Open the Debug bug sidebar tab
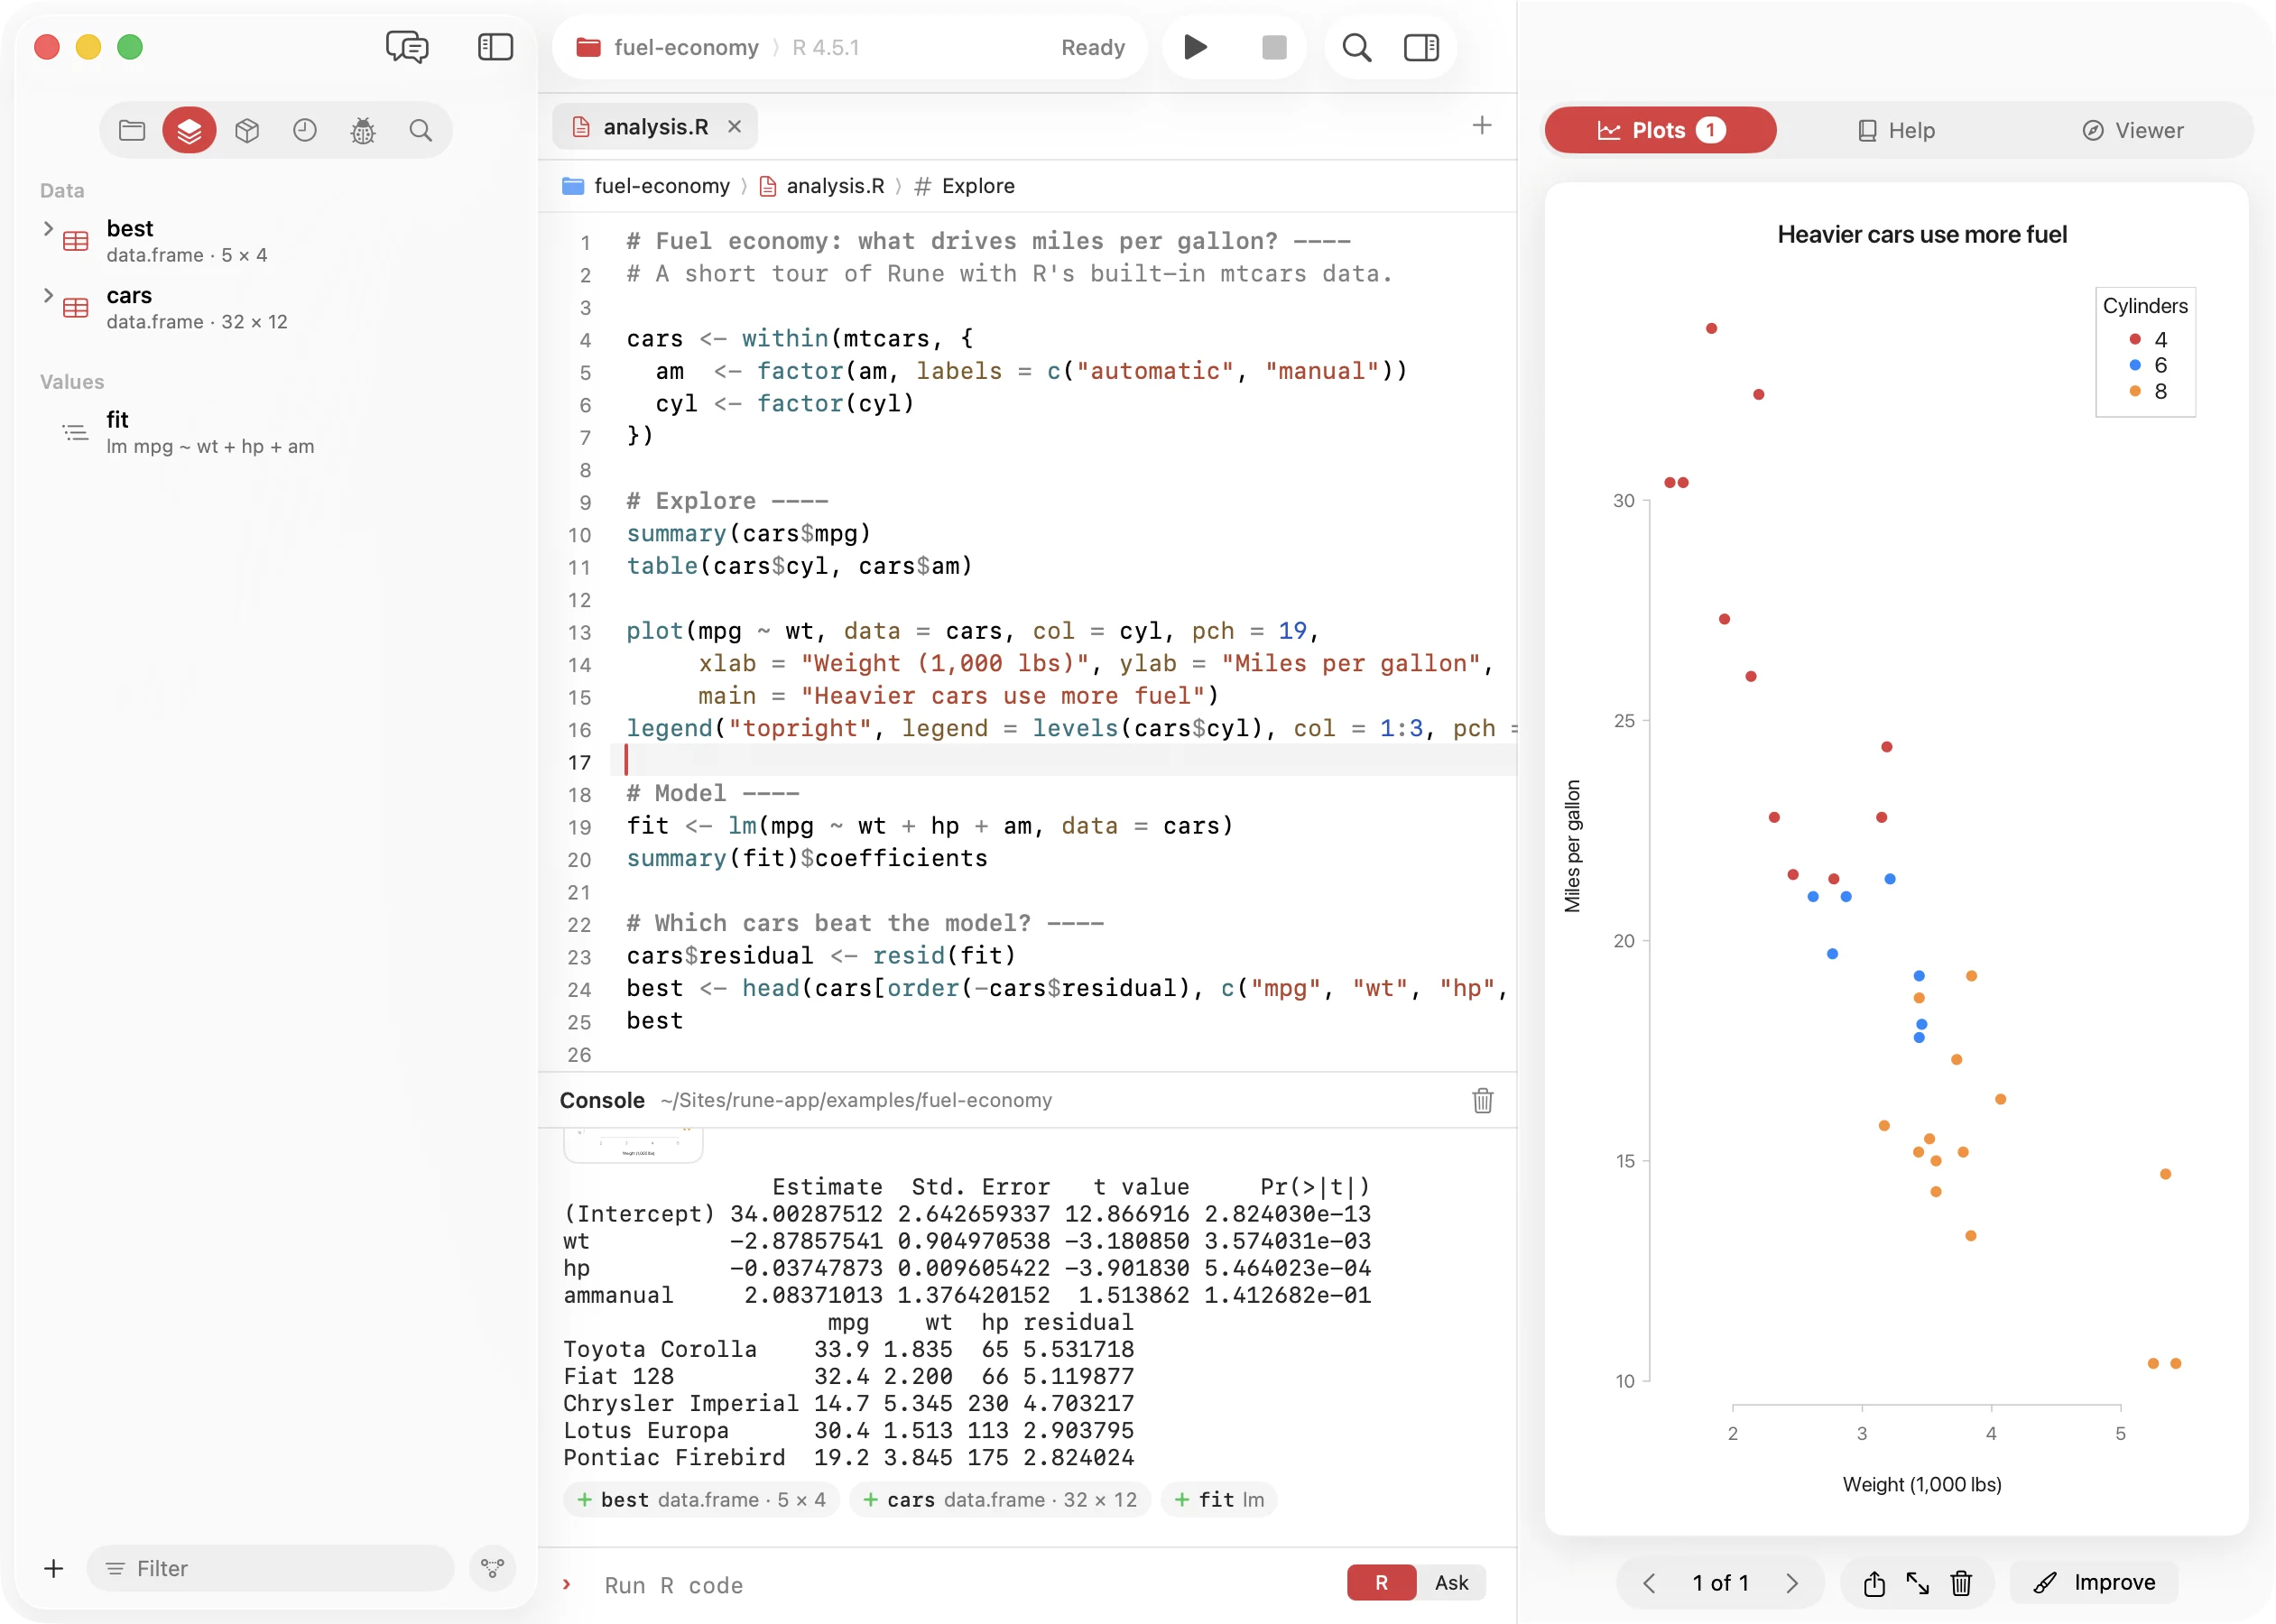2276x1624 pixels. coord(363,130)
